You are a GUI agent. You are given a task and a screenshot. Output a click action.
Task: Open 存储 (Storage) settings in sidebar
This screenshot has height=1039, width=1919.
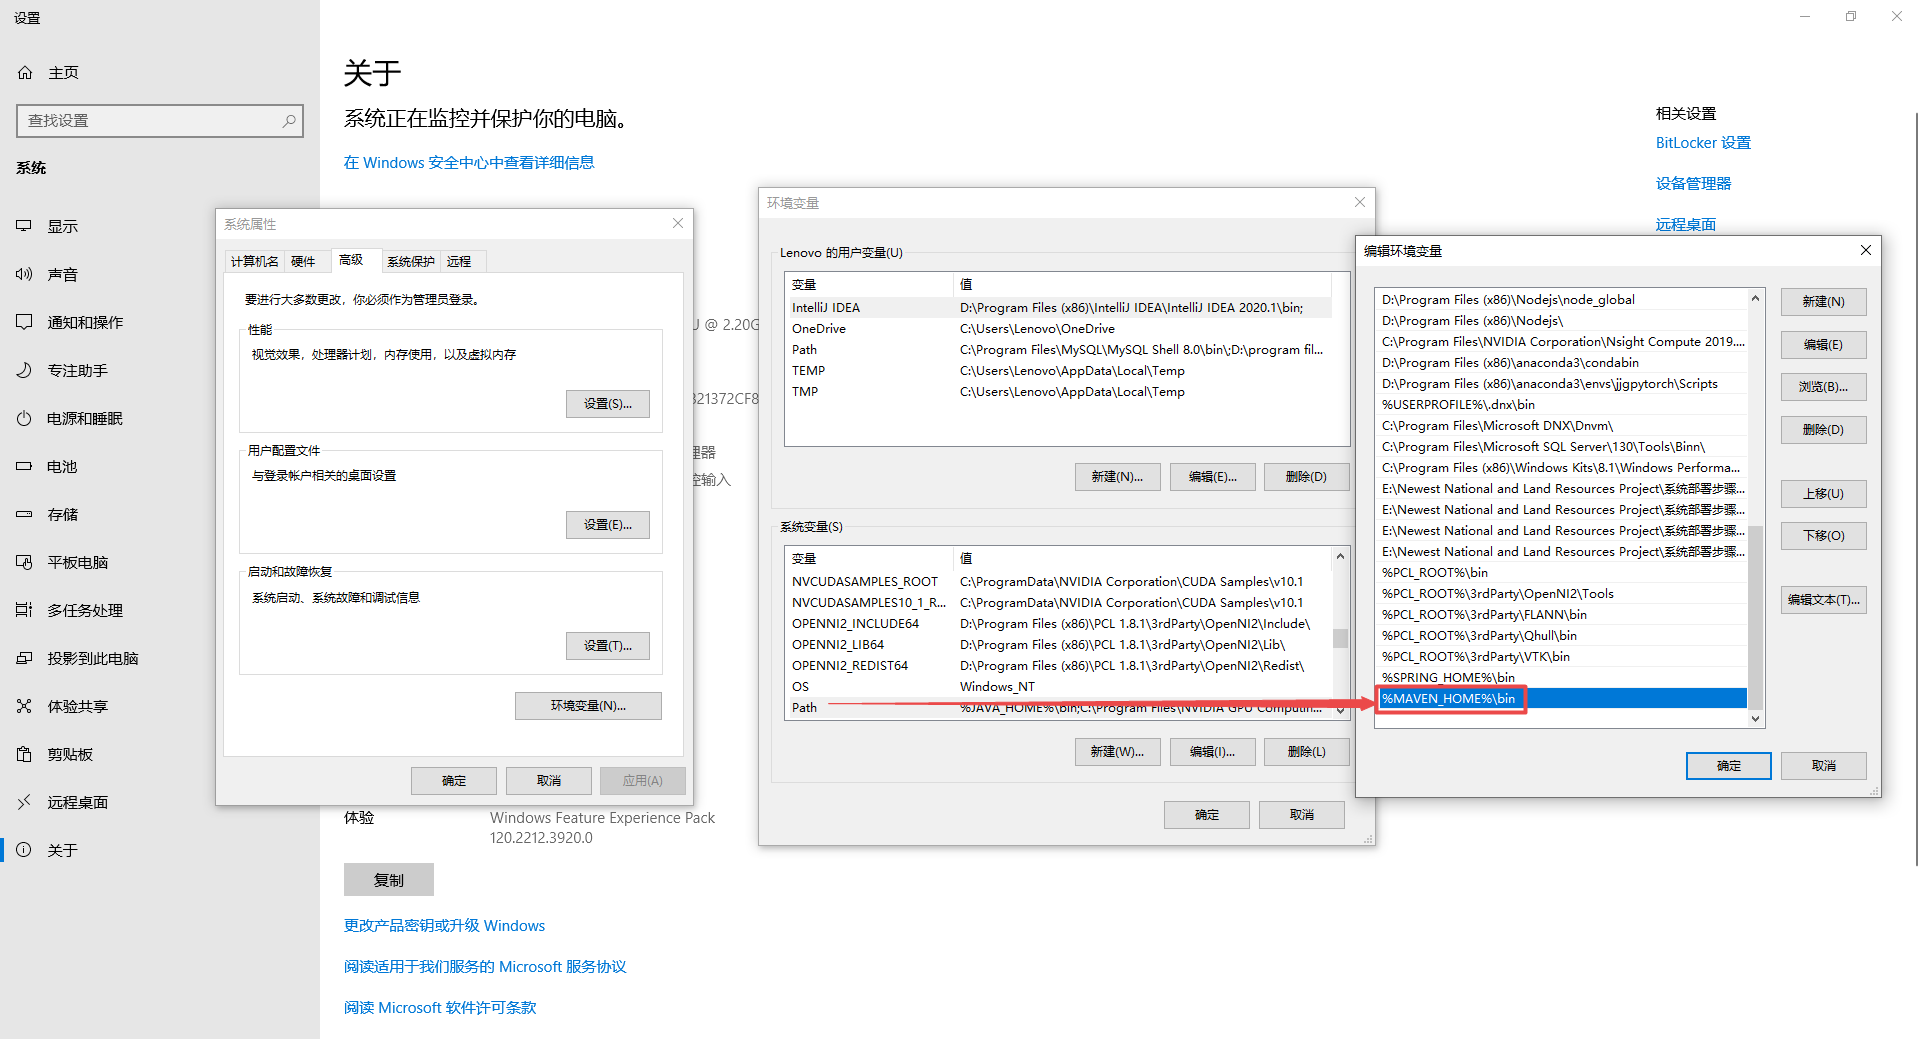pos(62,514)
